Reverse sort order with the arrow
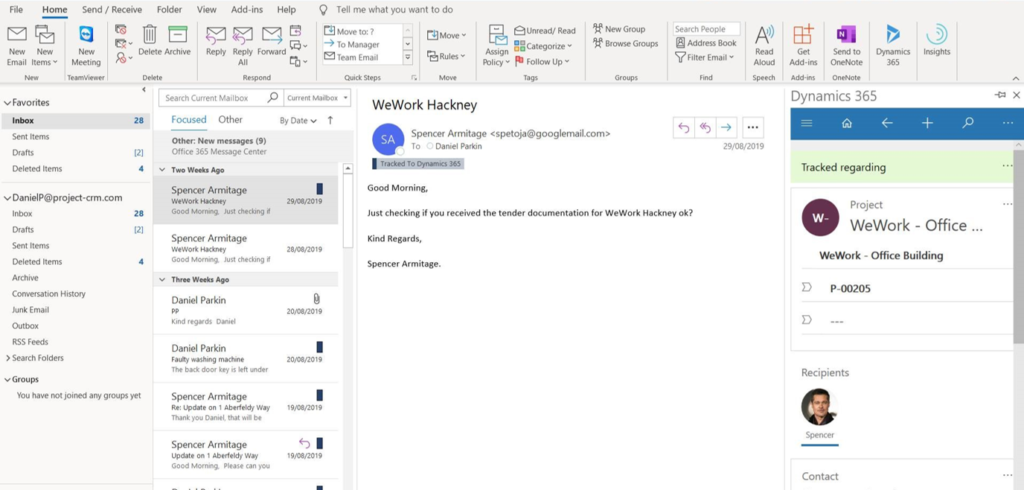This screenshot has width=1024, height=490. (x=330, y=120)
